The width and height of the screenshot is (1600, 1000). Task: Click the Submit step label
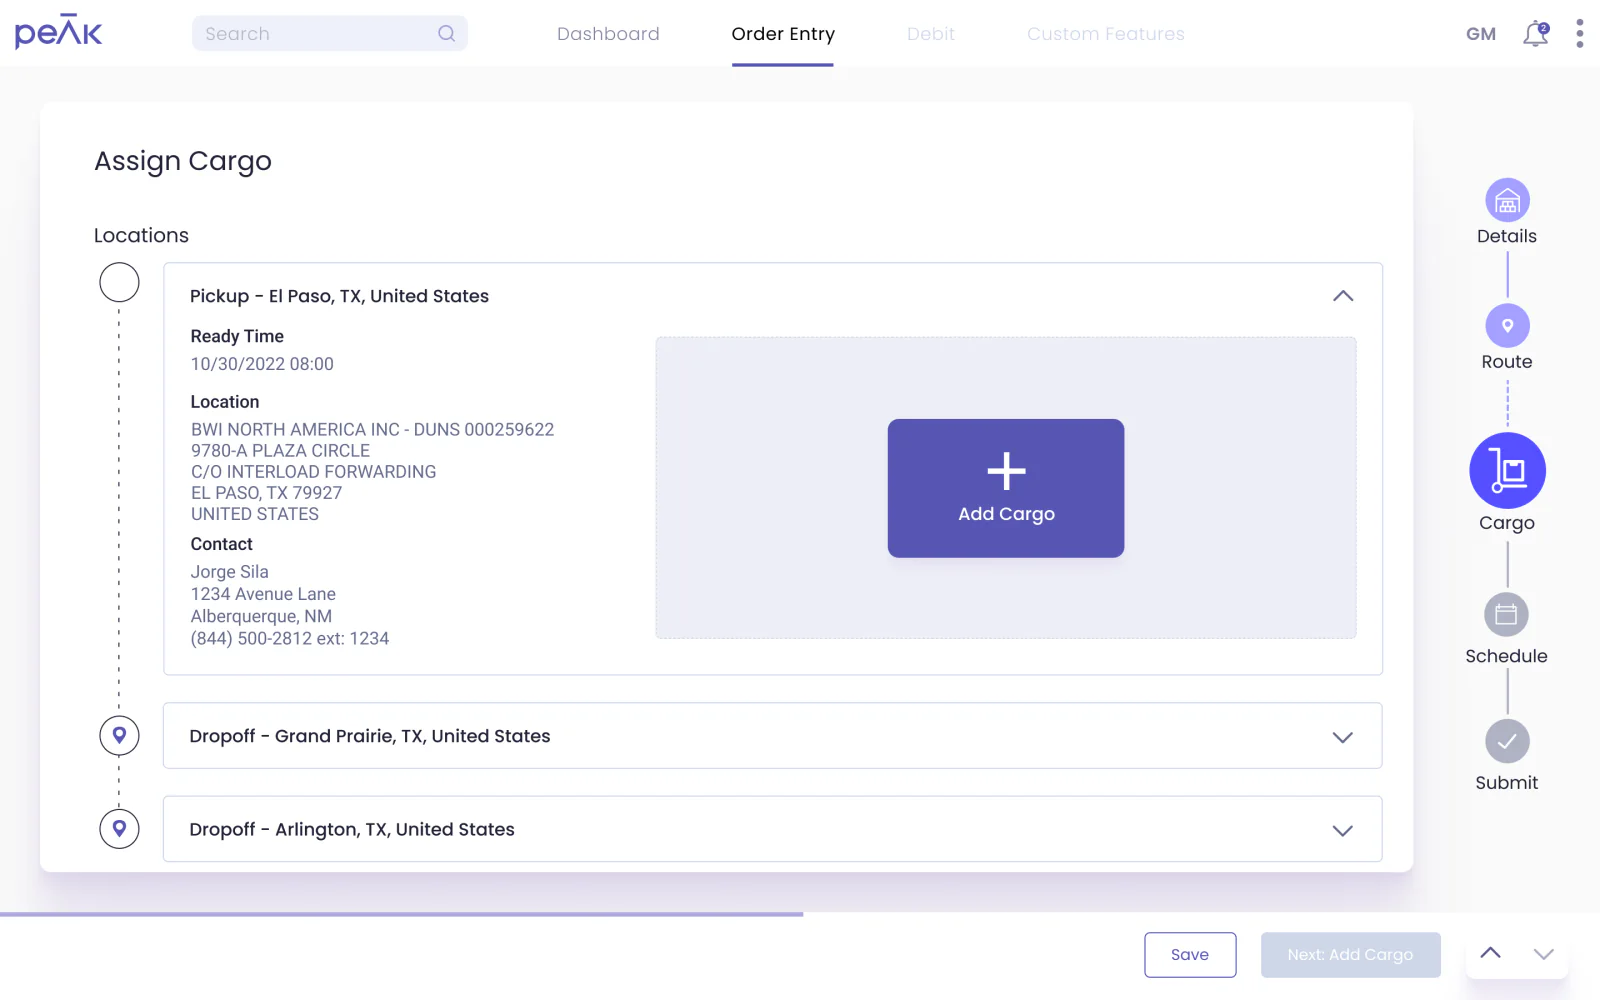[1507, 782]
